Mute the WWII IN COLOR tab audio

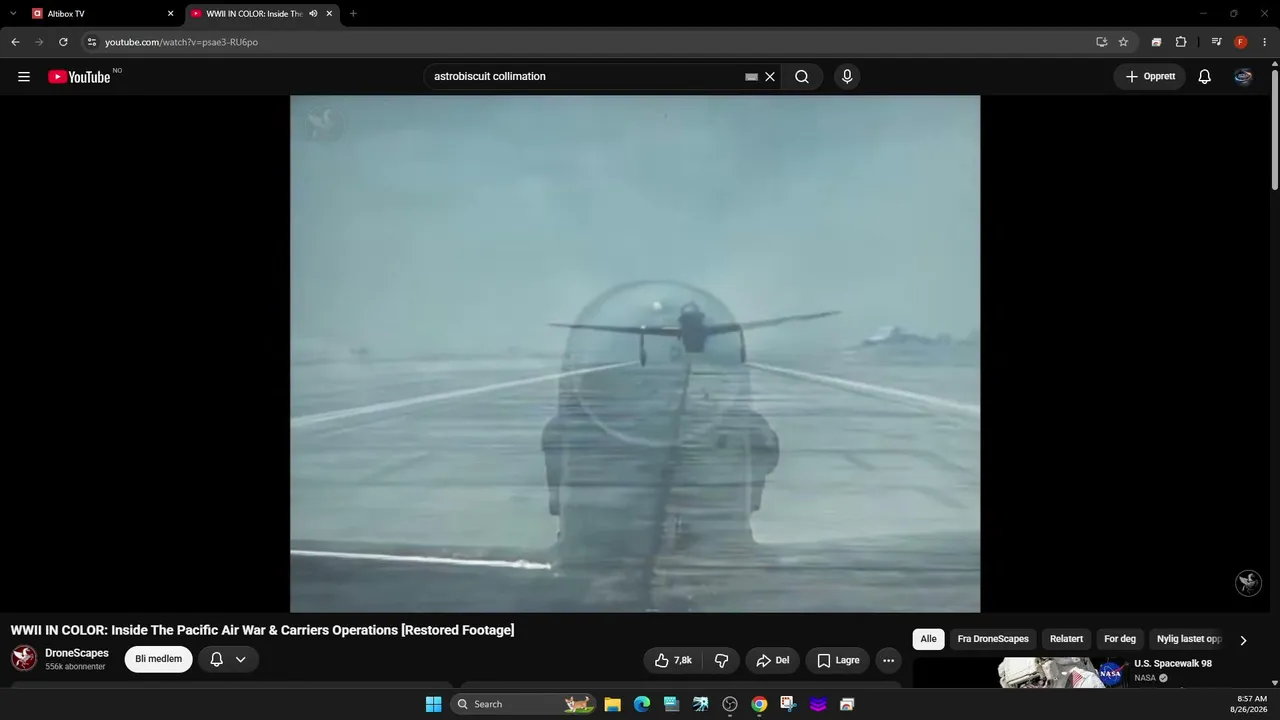point(313,14)
